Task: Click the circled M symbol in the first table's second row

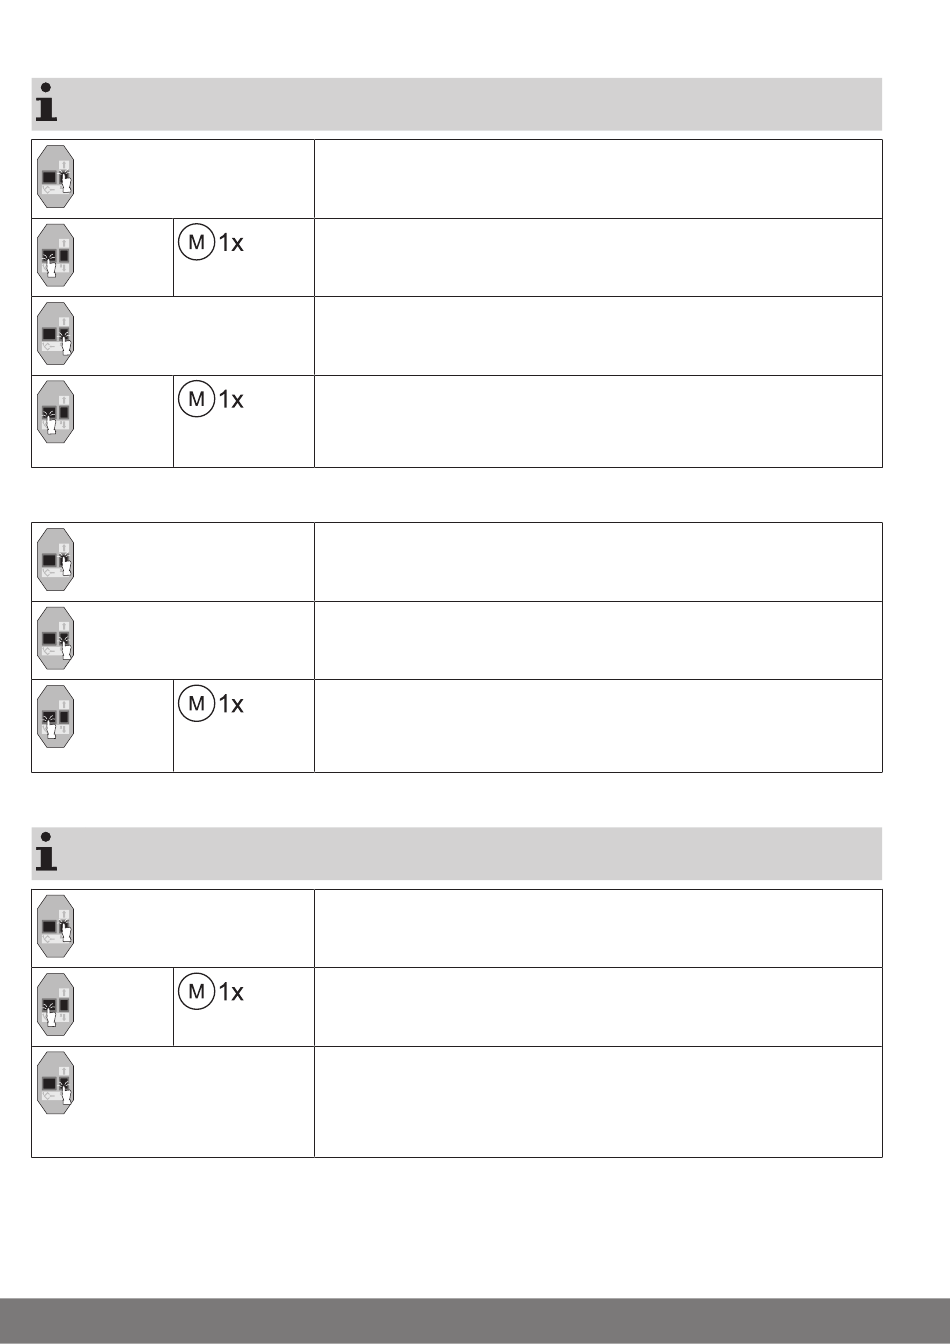Action: [x=197, y=242]
